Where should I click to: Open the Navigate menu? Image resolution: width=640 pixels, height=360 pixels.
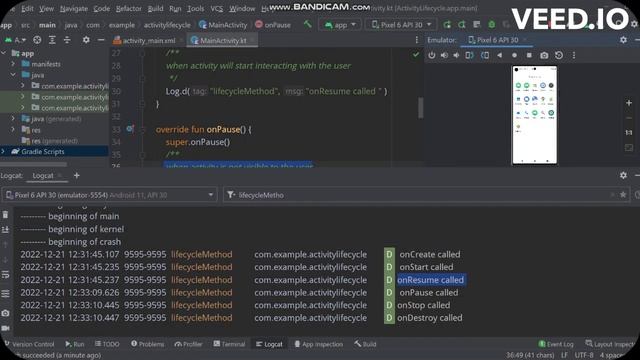coord(74,9)
